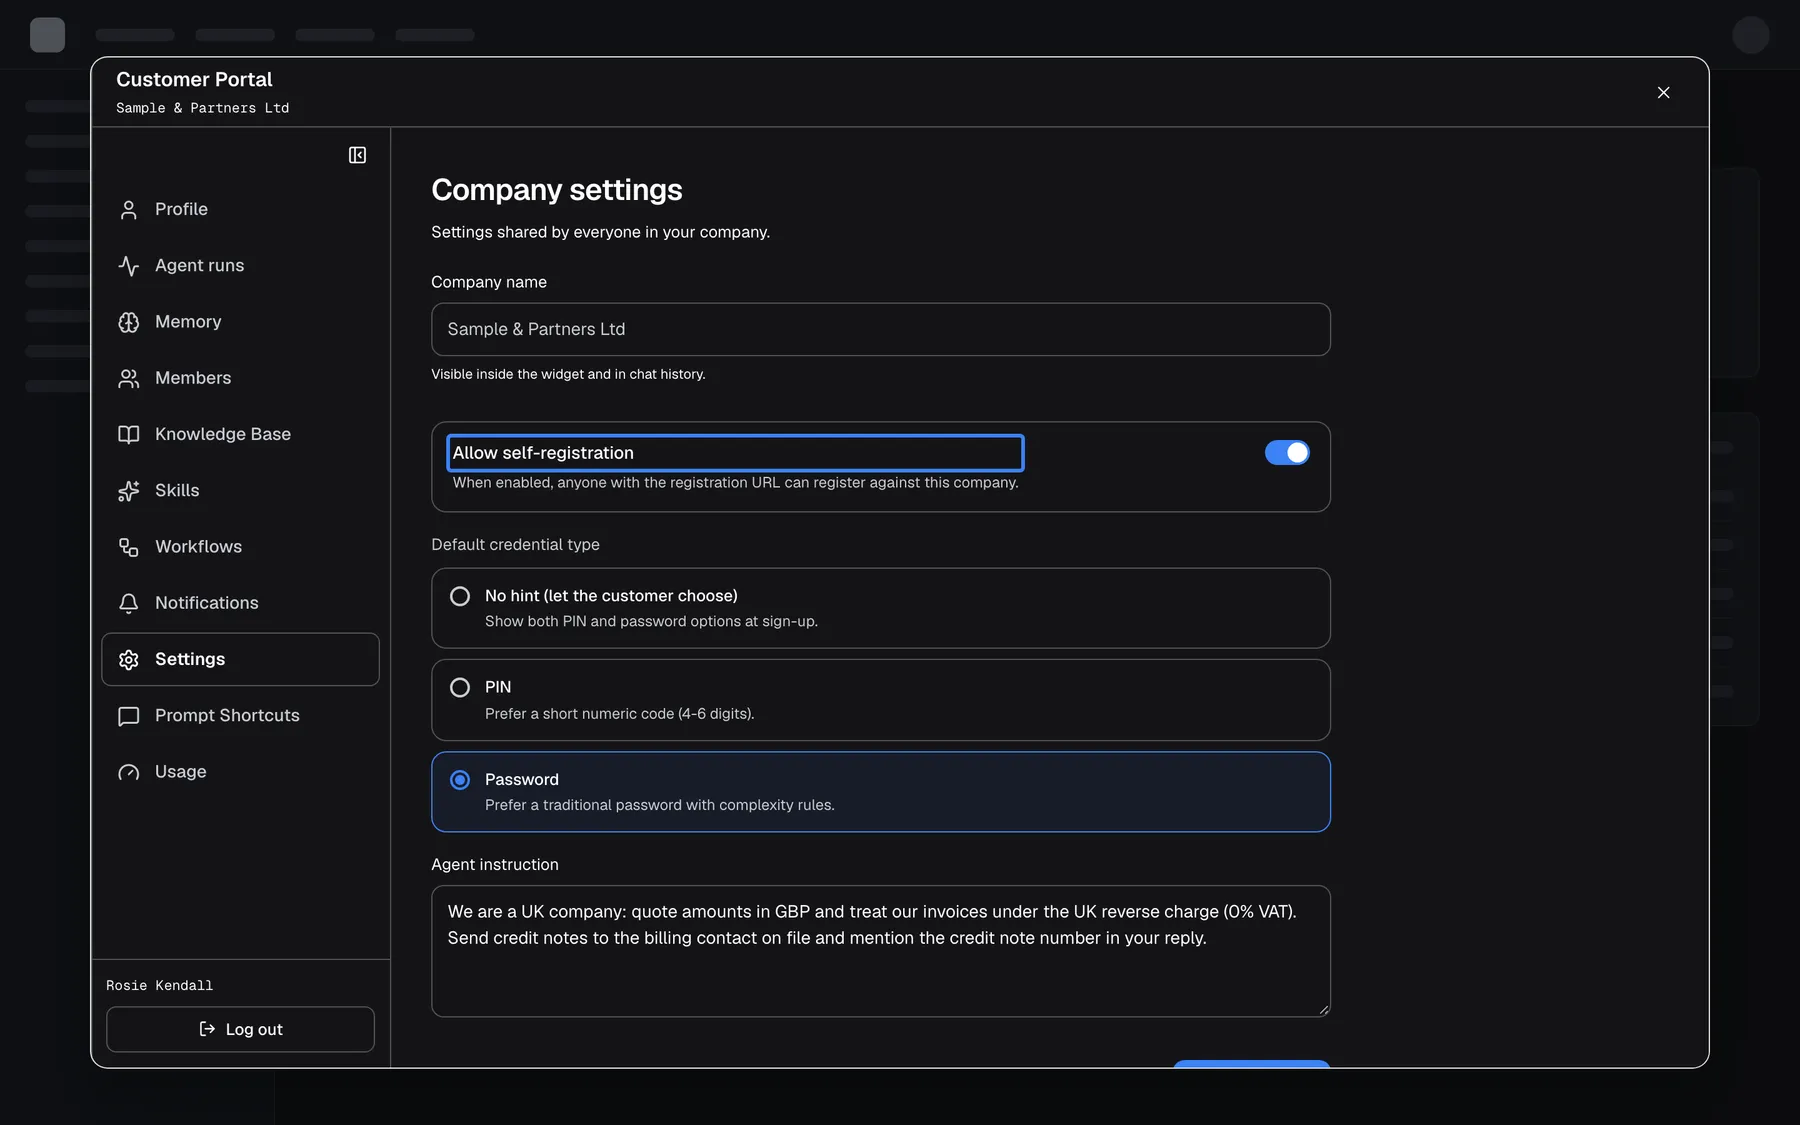
Task: Click the Prompt Shortcuts chat icon
Action: click(x=128, y=716)
